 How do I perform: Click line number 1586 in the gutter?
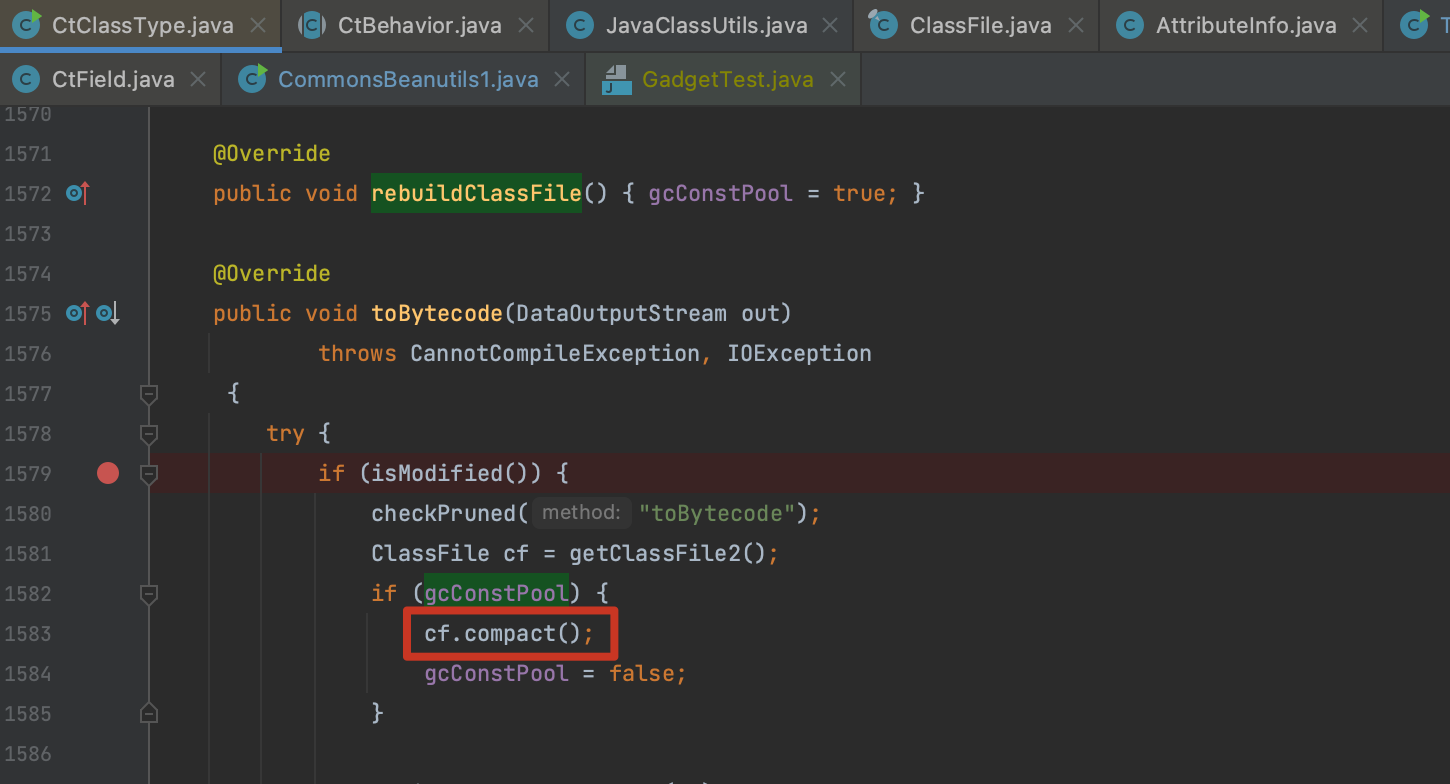28,753
